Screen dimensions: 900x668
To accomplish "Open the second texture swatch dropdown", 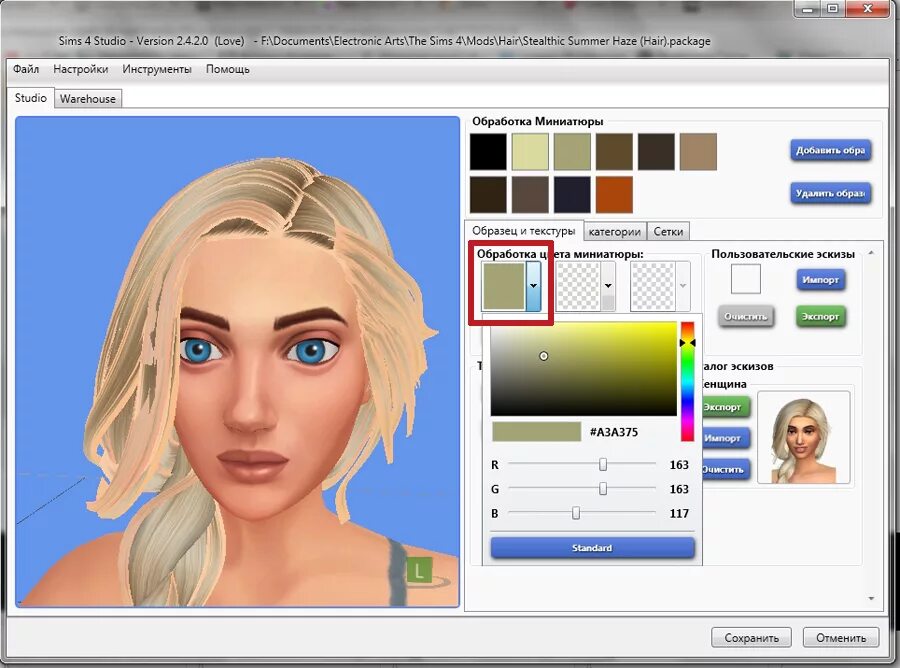I will tap(608, 284).
